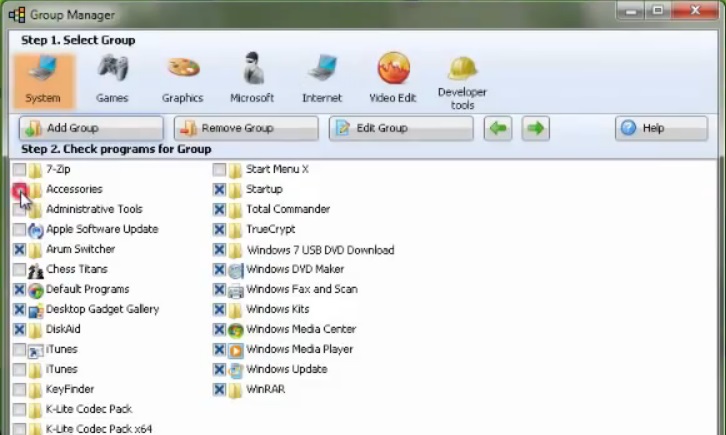Check the 7-Zip checkbox
This screenshot has height=435, width=726.
19,169
